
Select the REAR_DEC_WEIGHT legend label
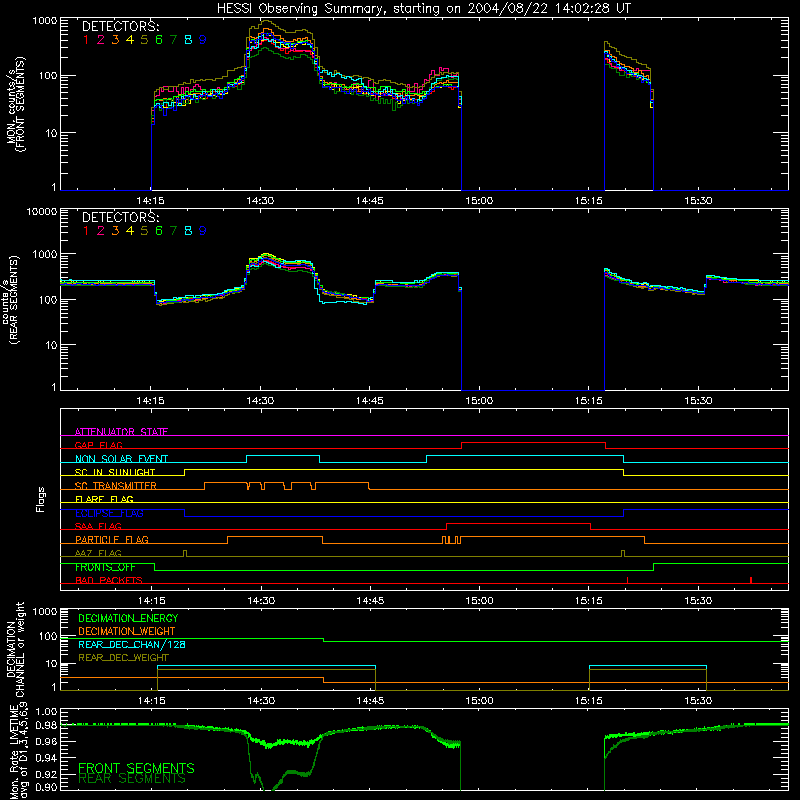[x=123, y=658]
